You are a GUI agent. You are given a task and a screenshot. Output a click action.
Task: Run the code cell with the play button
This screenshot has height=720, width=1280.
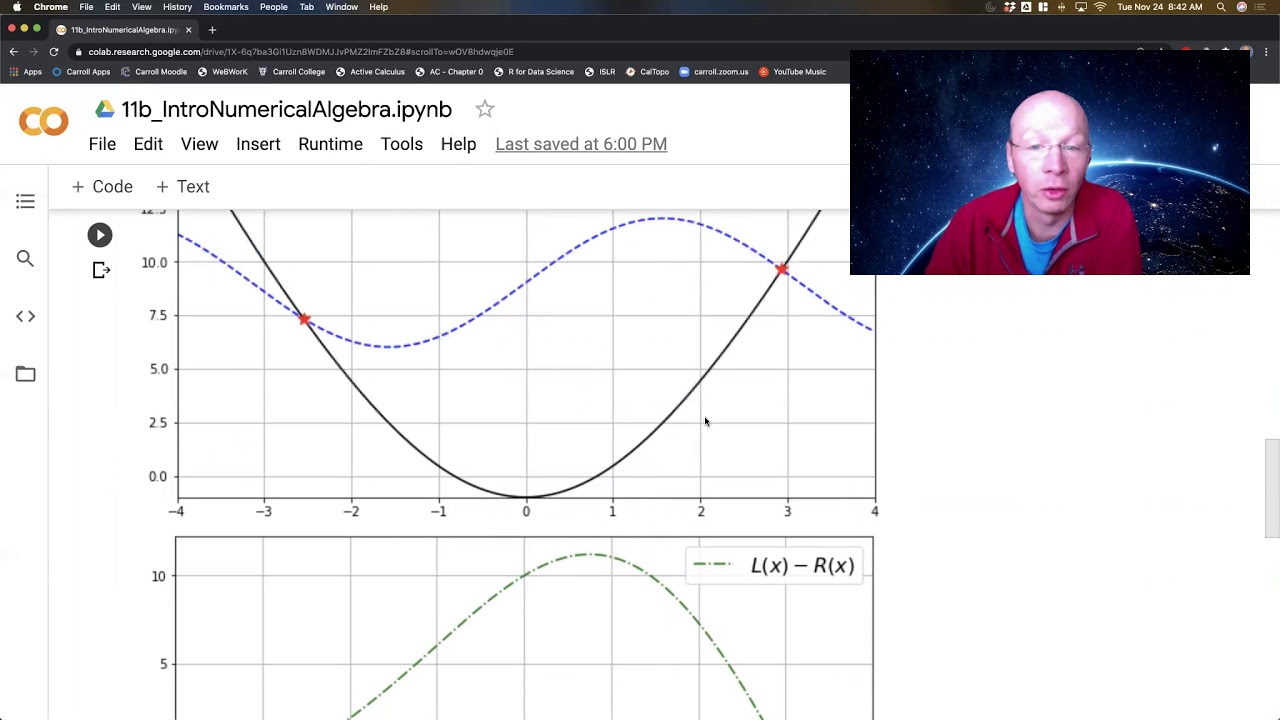pos(100,235)
